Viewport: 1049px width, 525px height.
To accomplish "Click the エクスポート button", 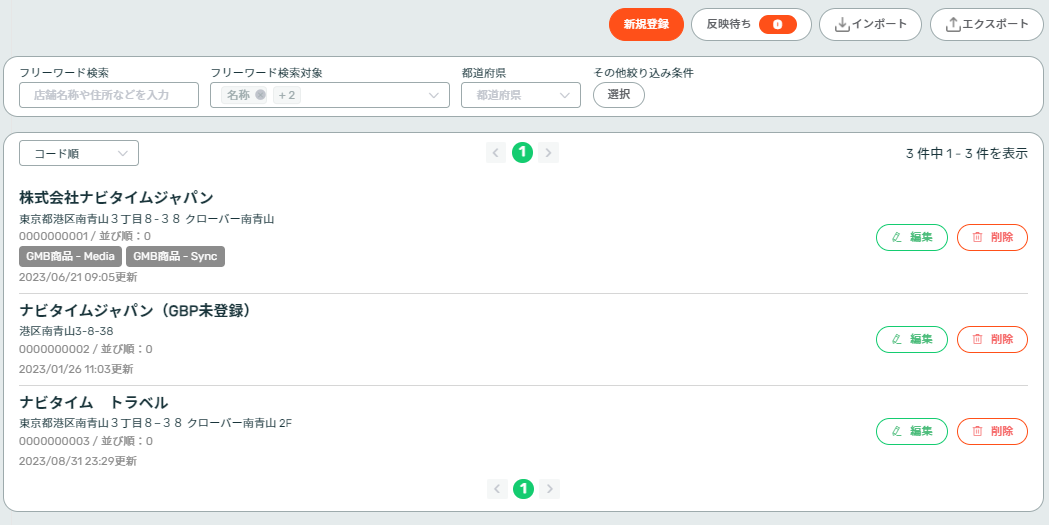I will click(986, 25).
